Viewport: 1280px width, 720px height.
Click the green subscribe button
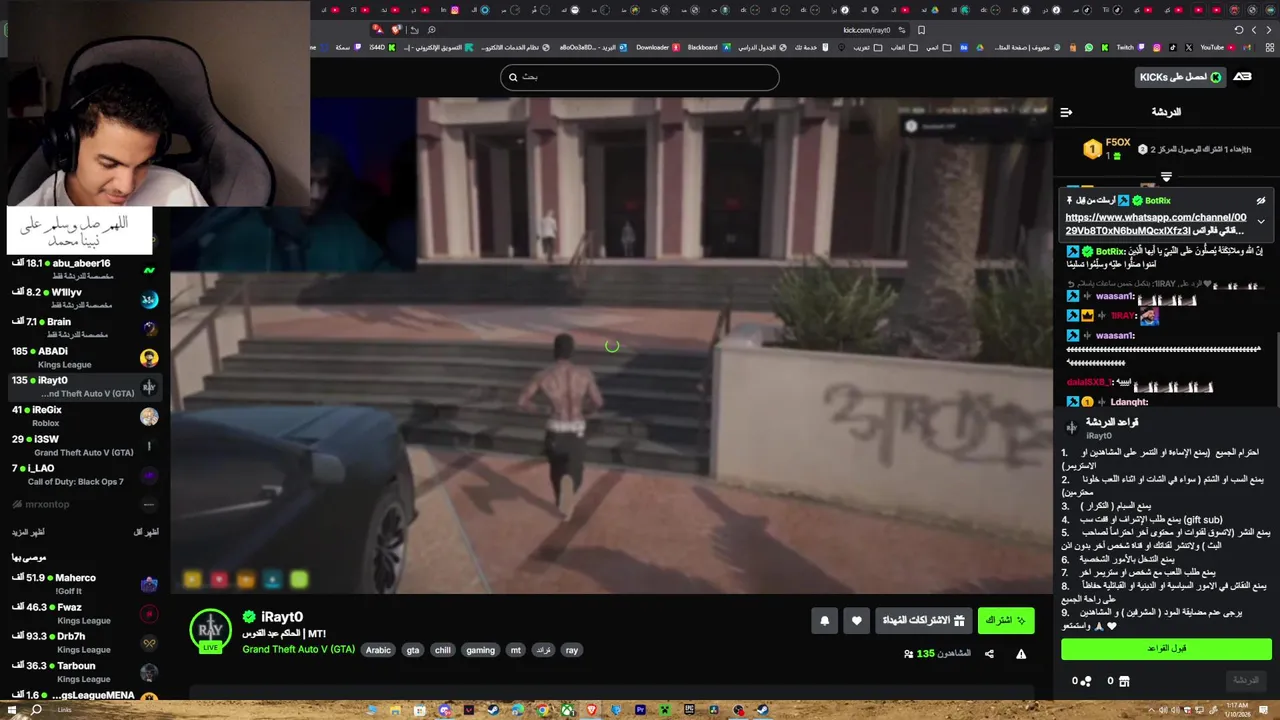(1006, 621)
